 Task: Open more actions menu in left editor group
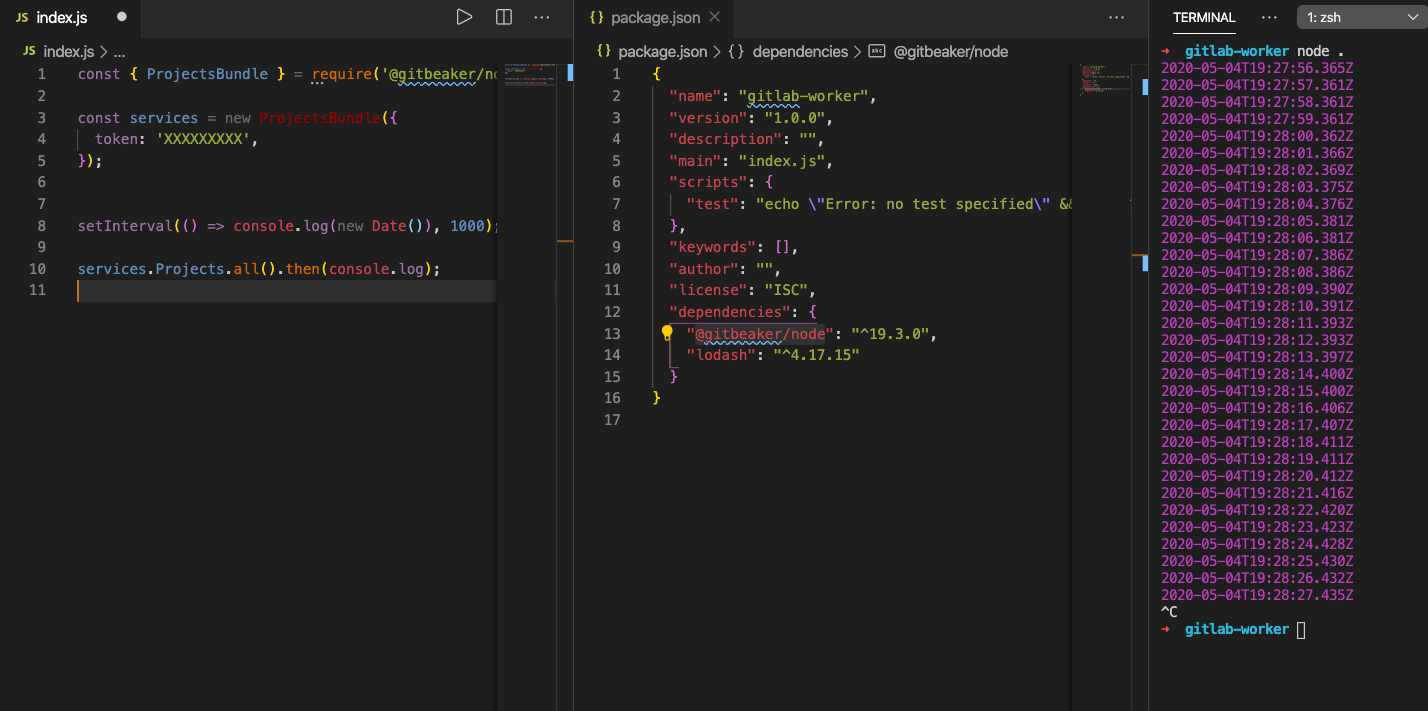tap(541, 16)
